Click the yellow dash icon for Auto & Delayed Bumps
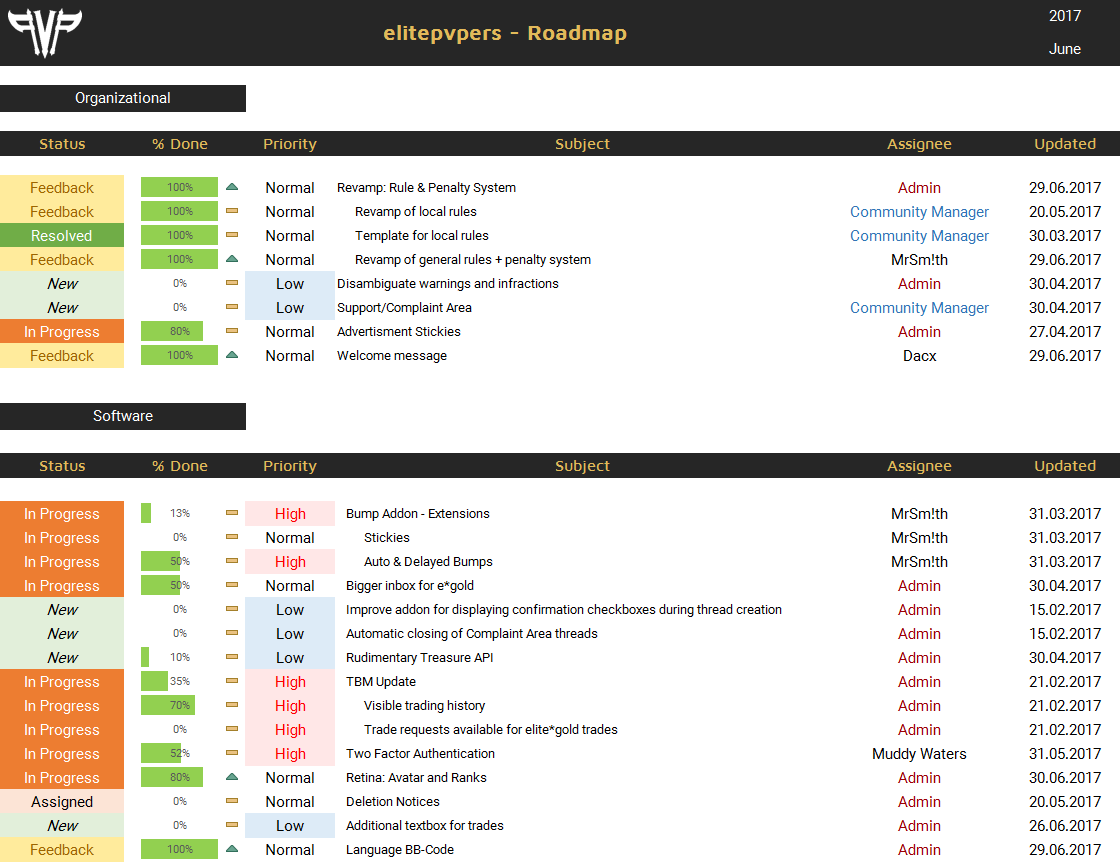Screen dimensions: 1120x862 point(231,561)
